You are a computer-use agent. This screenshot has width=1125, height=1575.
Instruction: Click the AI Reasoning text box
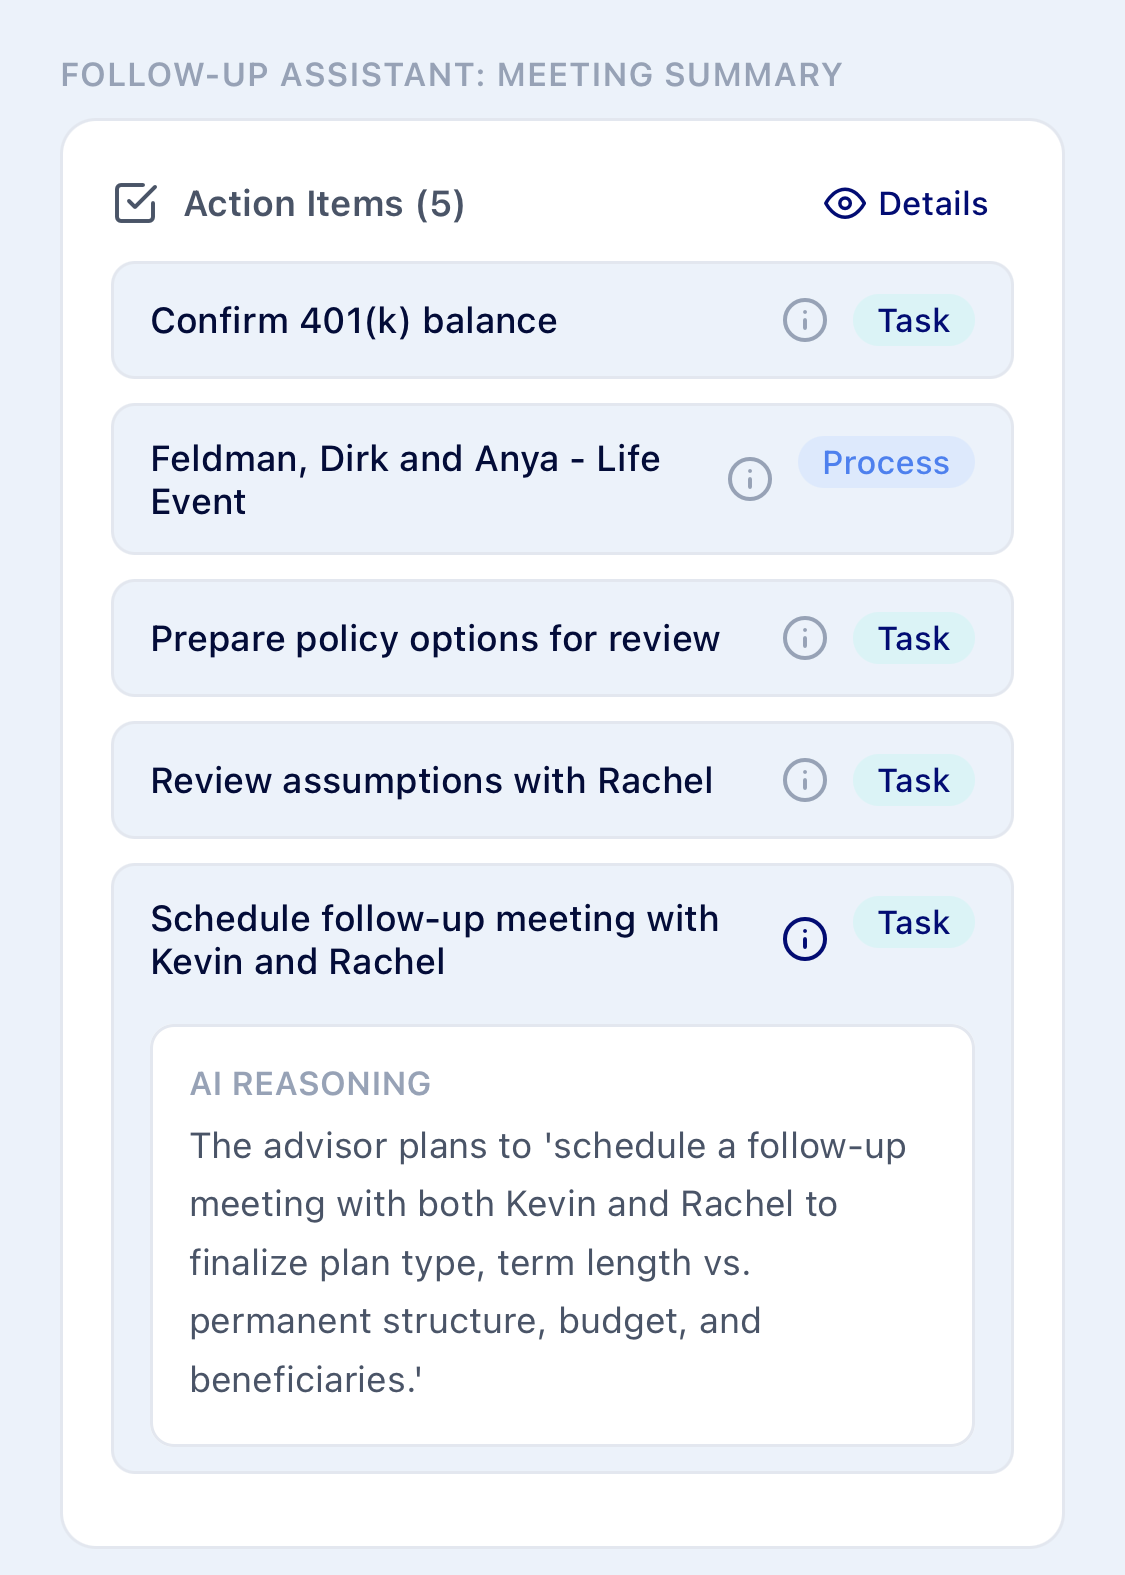point(562,1235)
